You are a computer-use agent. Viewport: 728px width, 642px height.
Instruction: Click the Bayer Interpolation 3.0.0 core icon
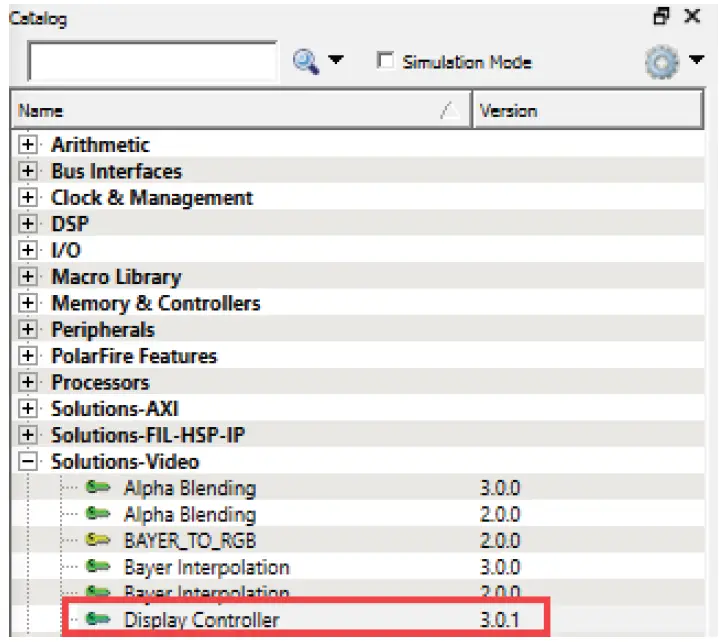pos(97,567)
